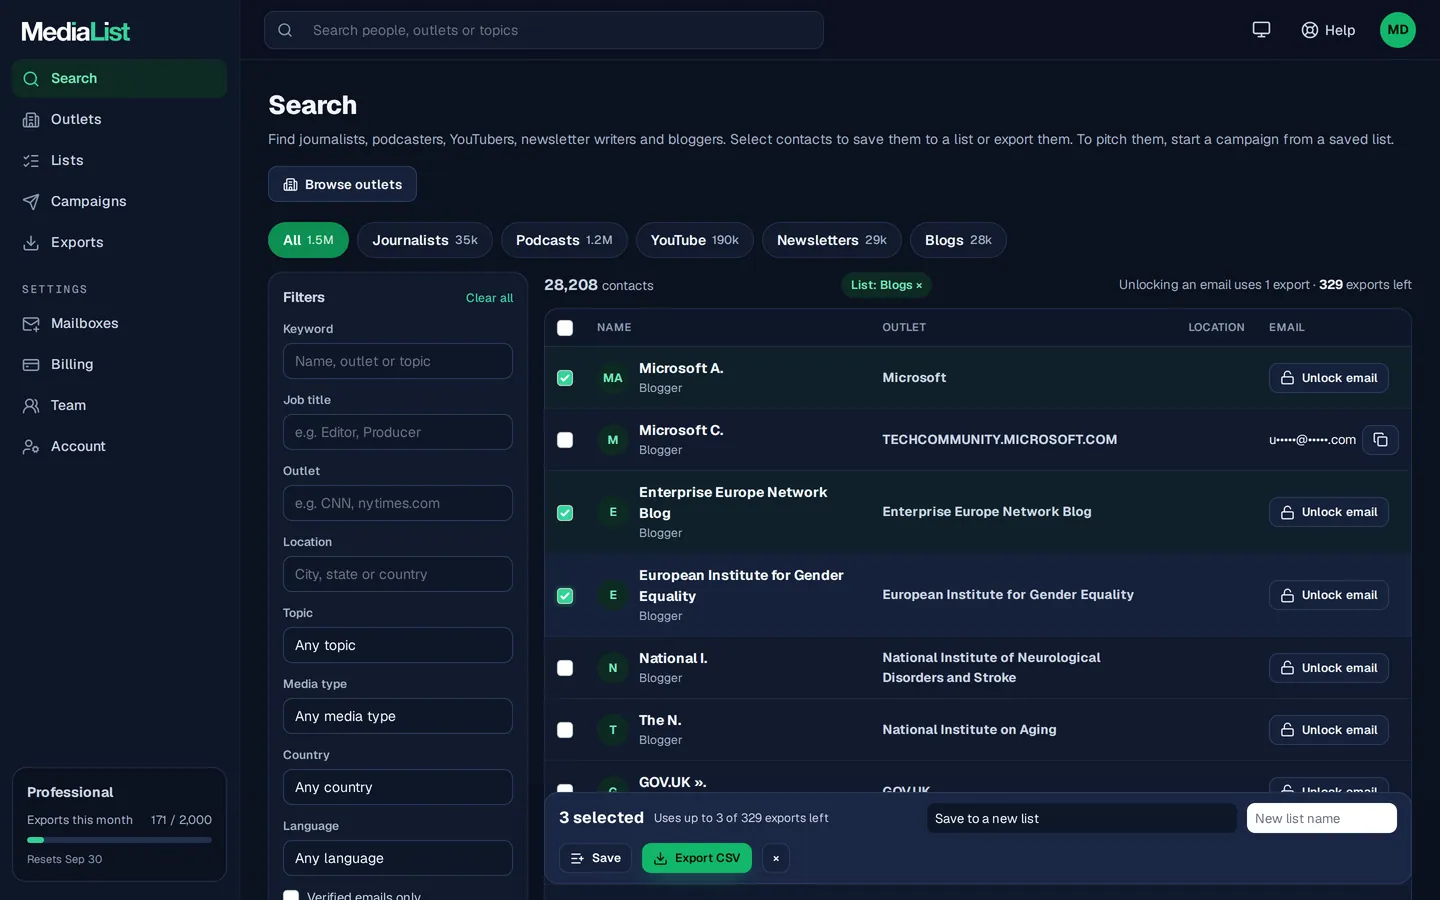Open the Any language dropdown
This screenshot has height=900, width=1440.
tap(398, 858)
